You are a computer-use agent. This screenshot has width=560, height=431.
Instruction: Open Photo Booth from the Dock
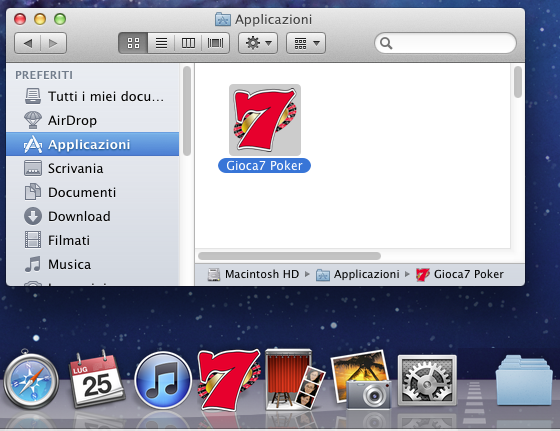point(295,380)
